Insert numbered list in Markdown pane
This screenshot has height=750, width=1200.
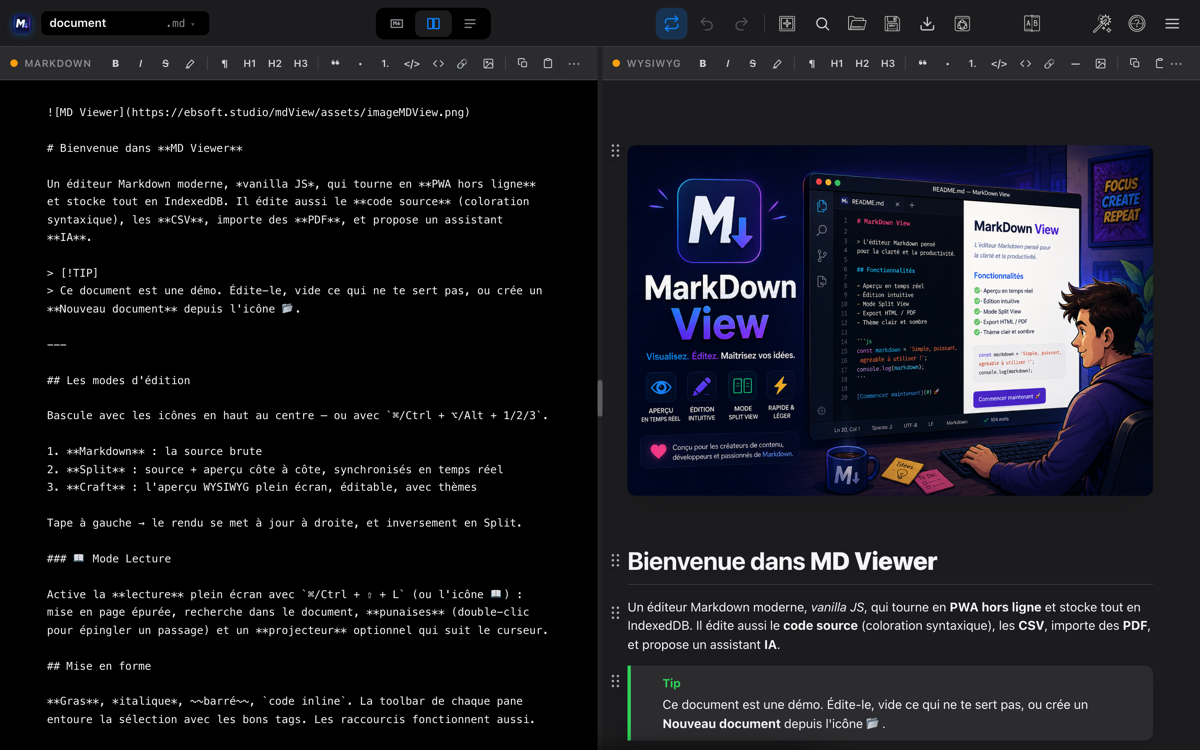[x=385, y=64]
